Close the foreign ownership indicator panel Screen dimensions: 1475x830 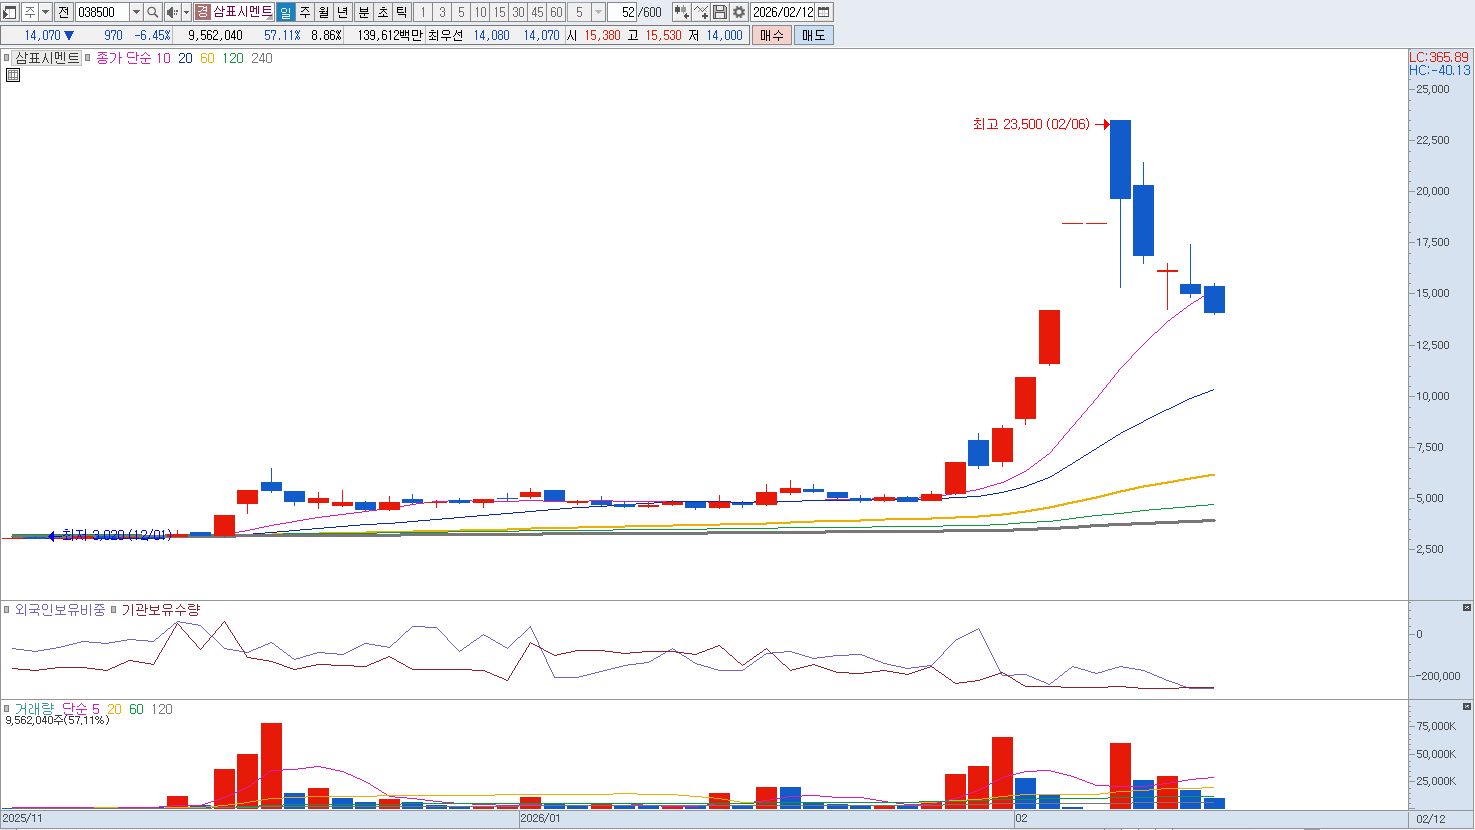(x=1467, y=608)
